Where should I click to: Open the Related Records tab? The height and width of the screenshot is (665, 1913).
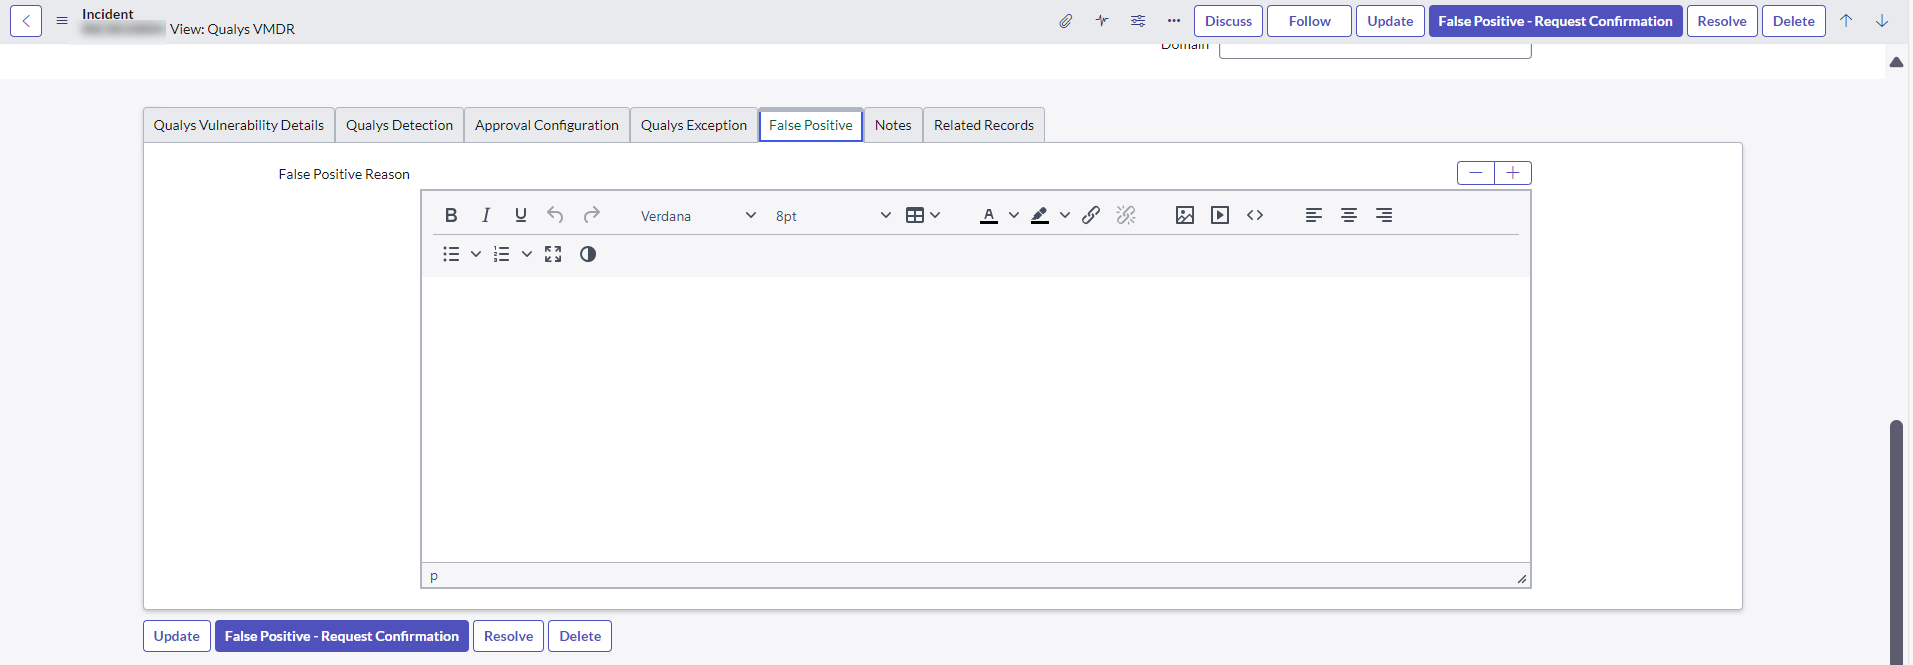coord(983,125)
